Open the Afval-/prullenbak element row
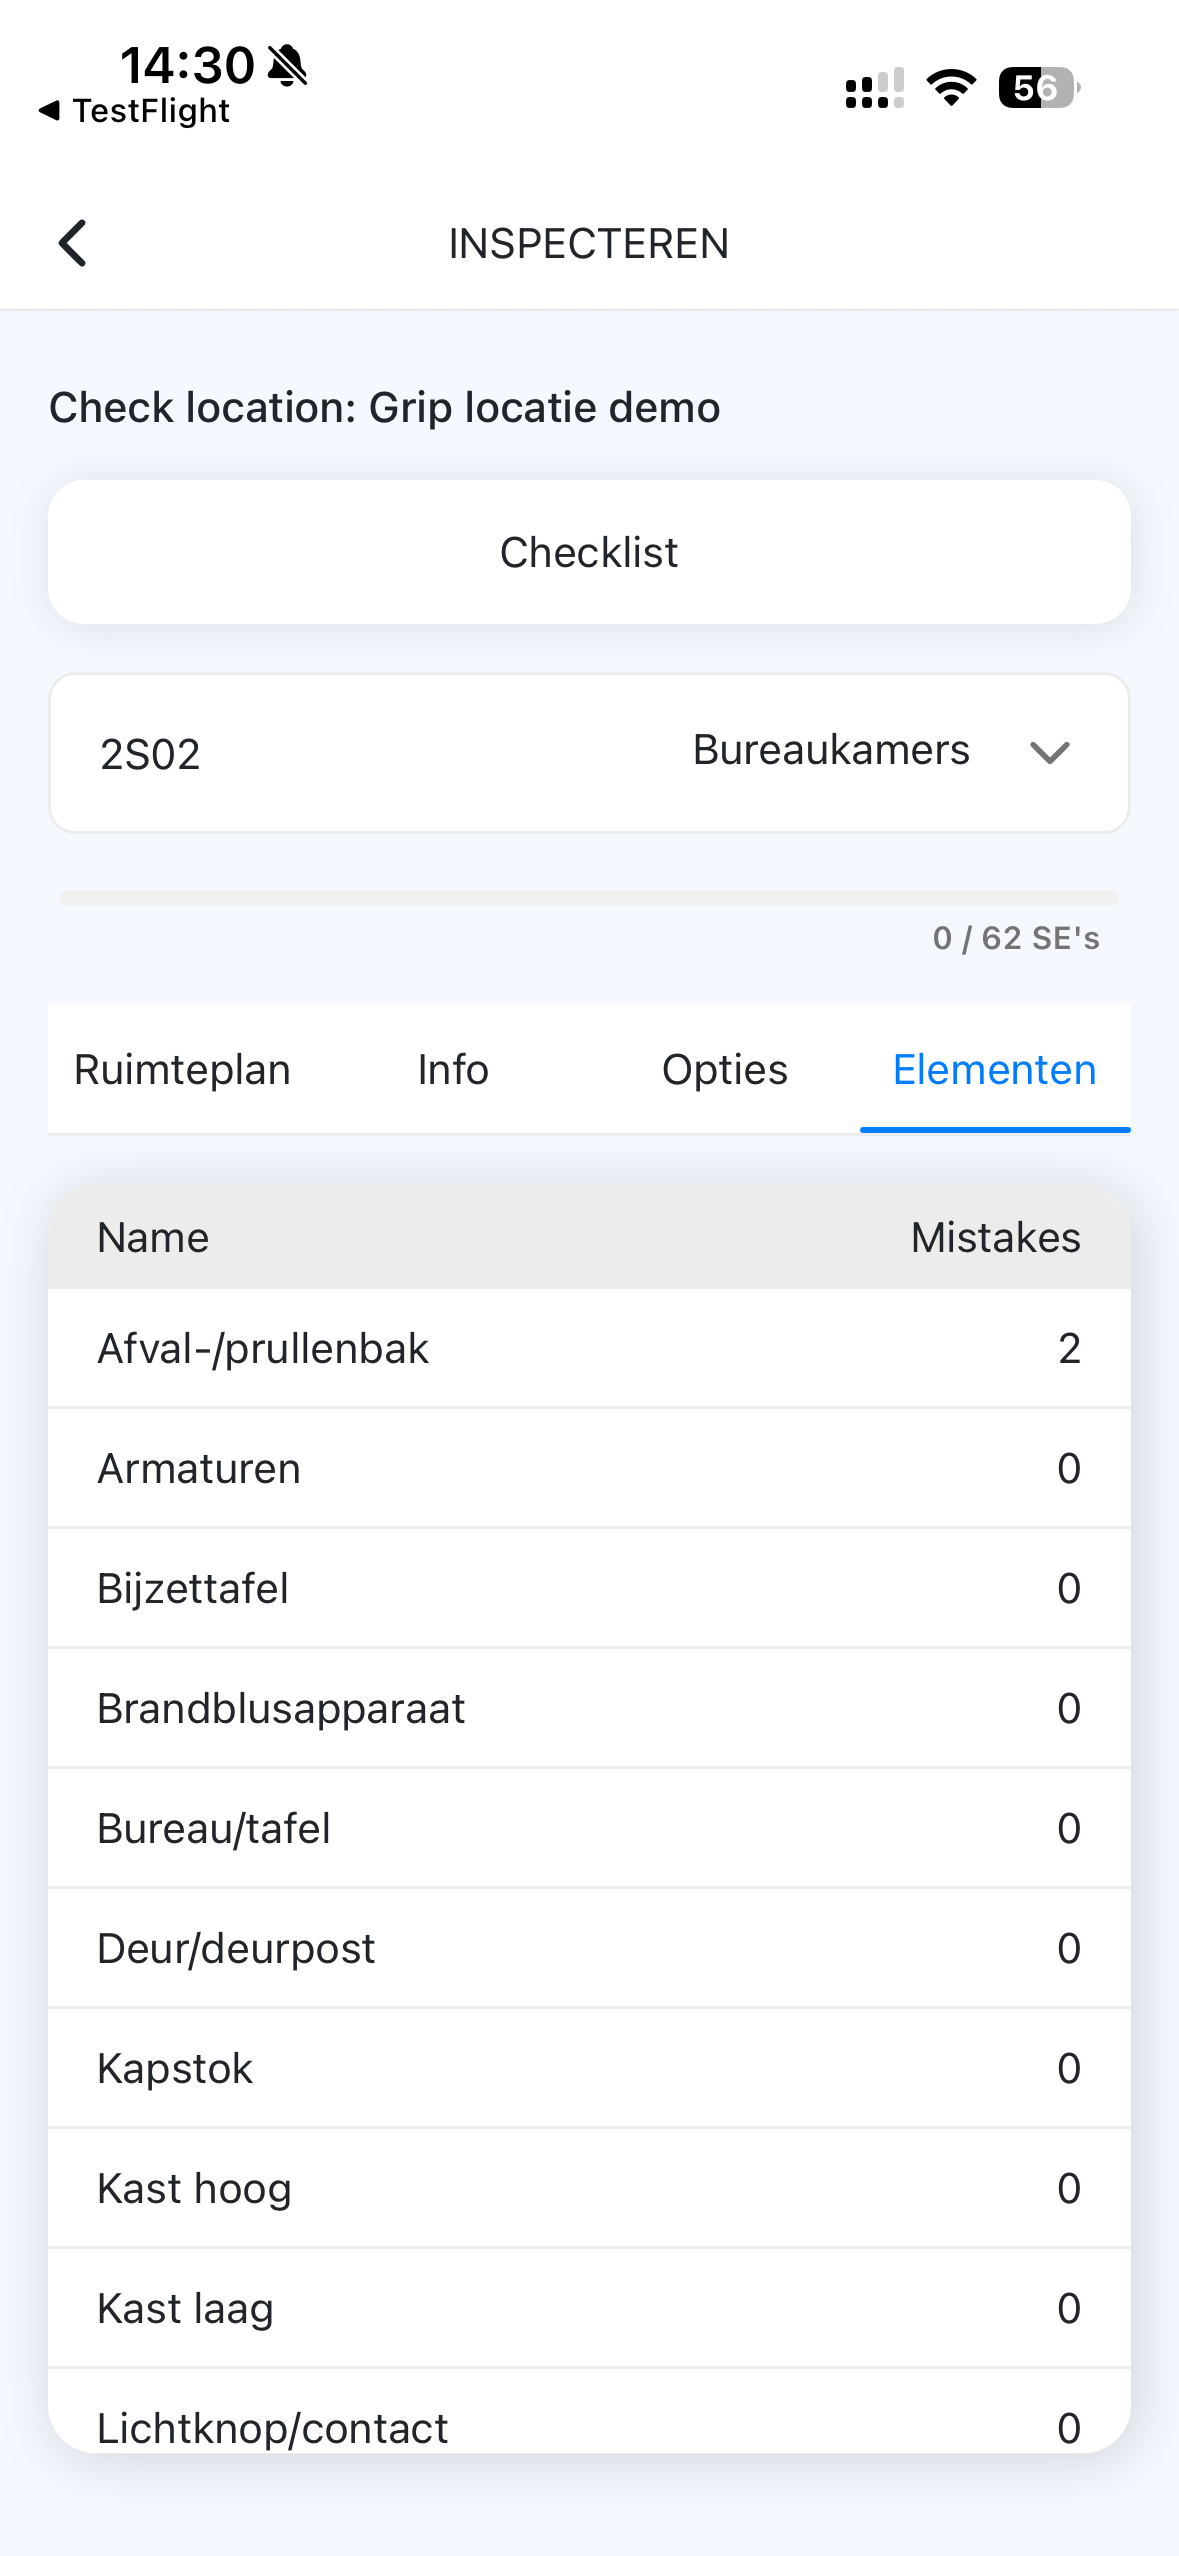 point(589,1348)
